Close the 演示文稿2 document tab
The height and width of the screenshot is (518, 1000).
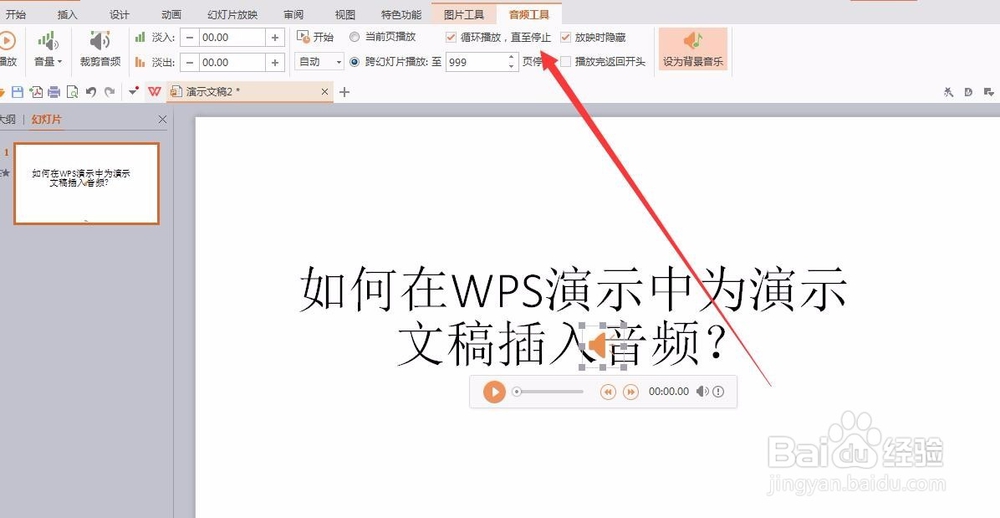[x=325, y=92]
